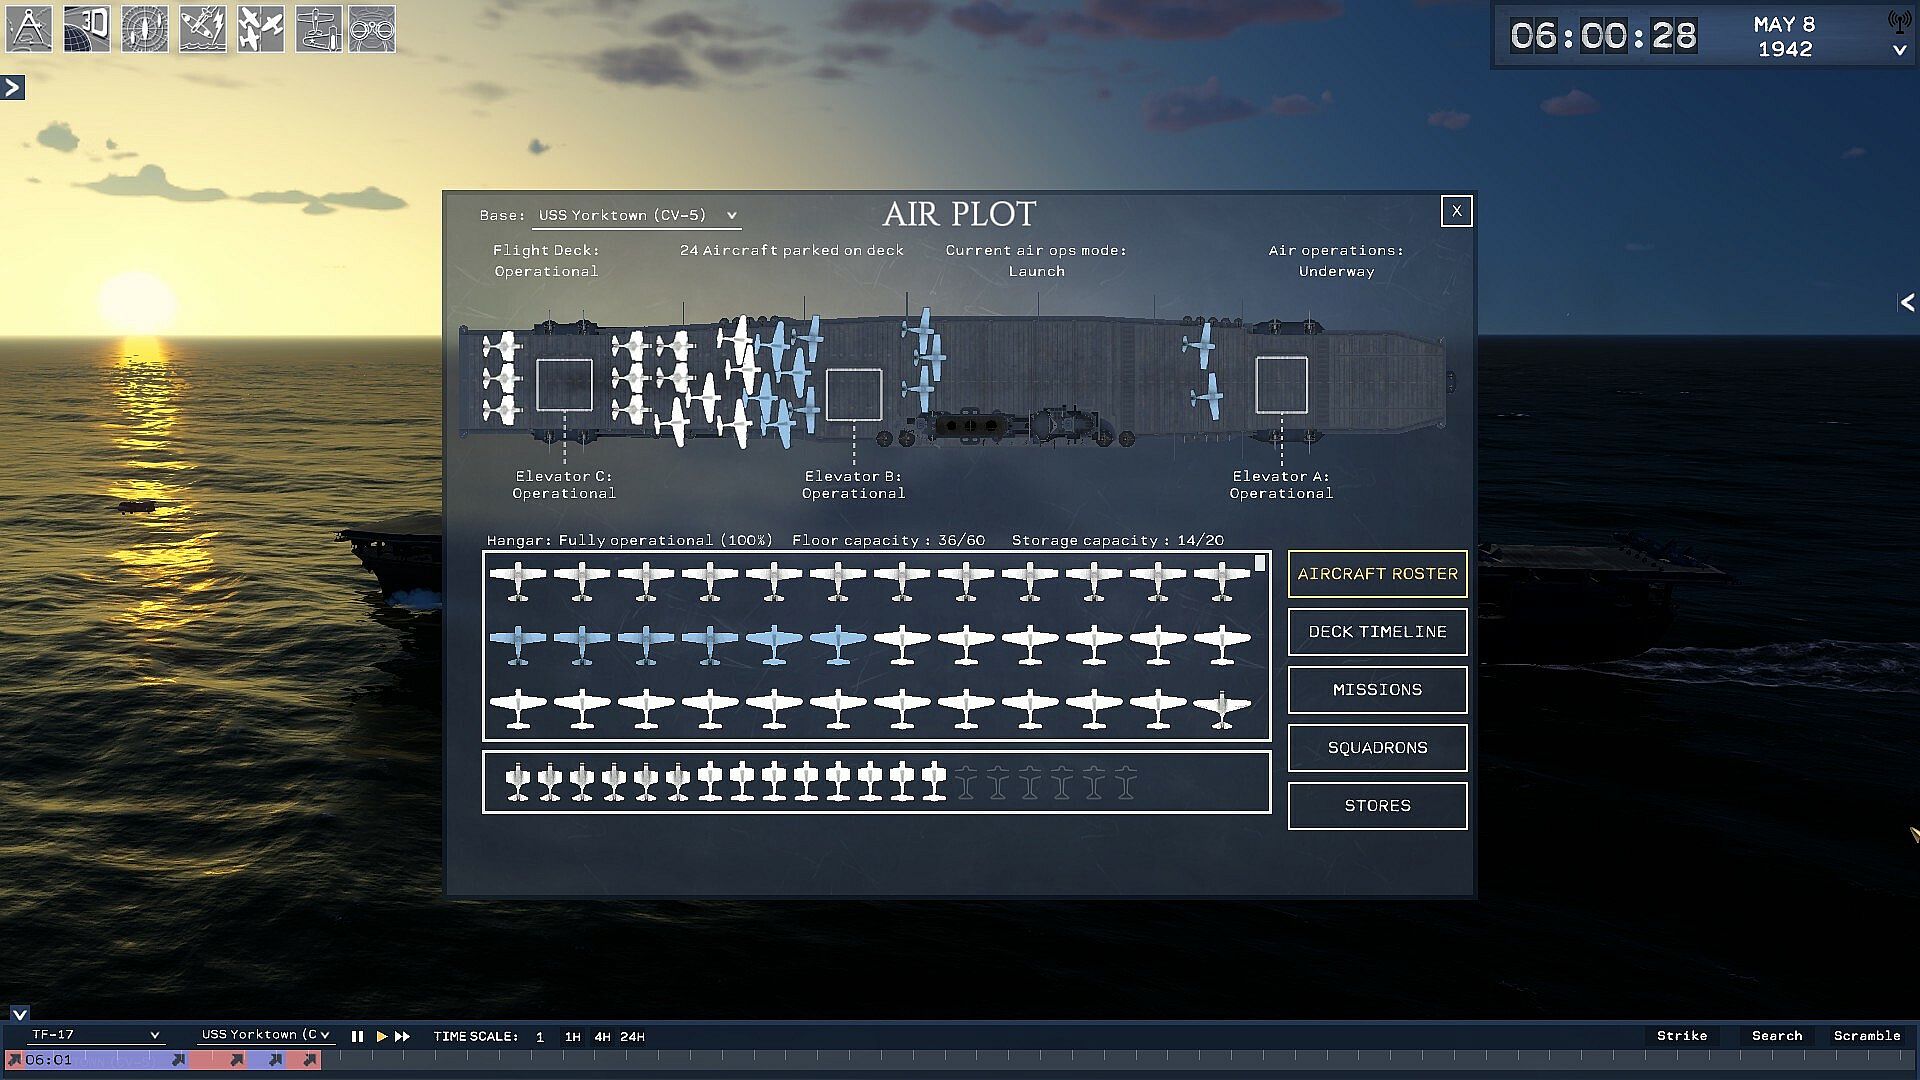Viewport: 1920px width, 1080px height.
Task: Click the Strike button
Action: (x=1681, y=1036)
